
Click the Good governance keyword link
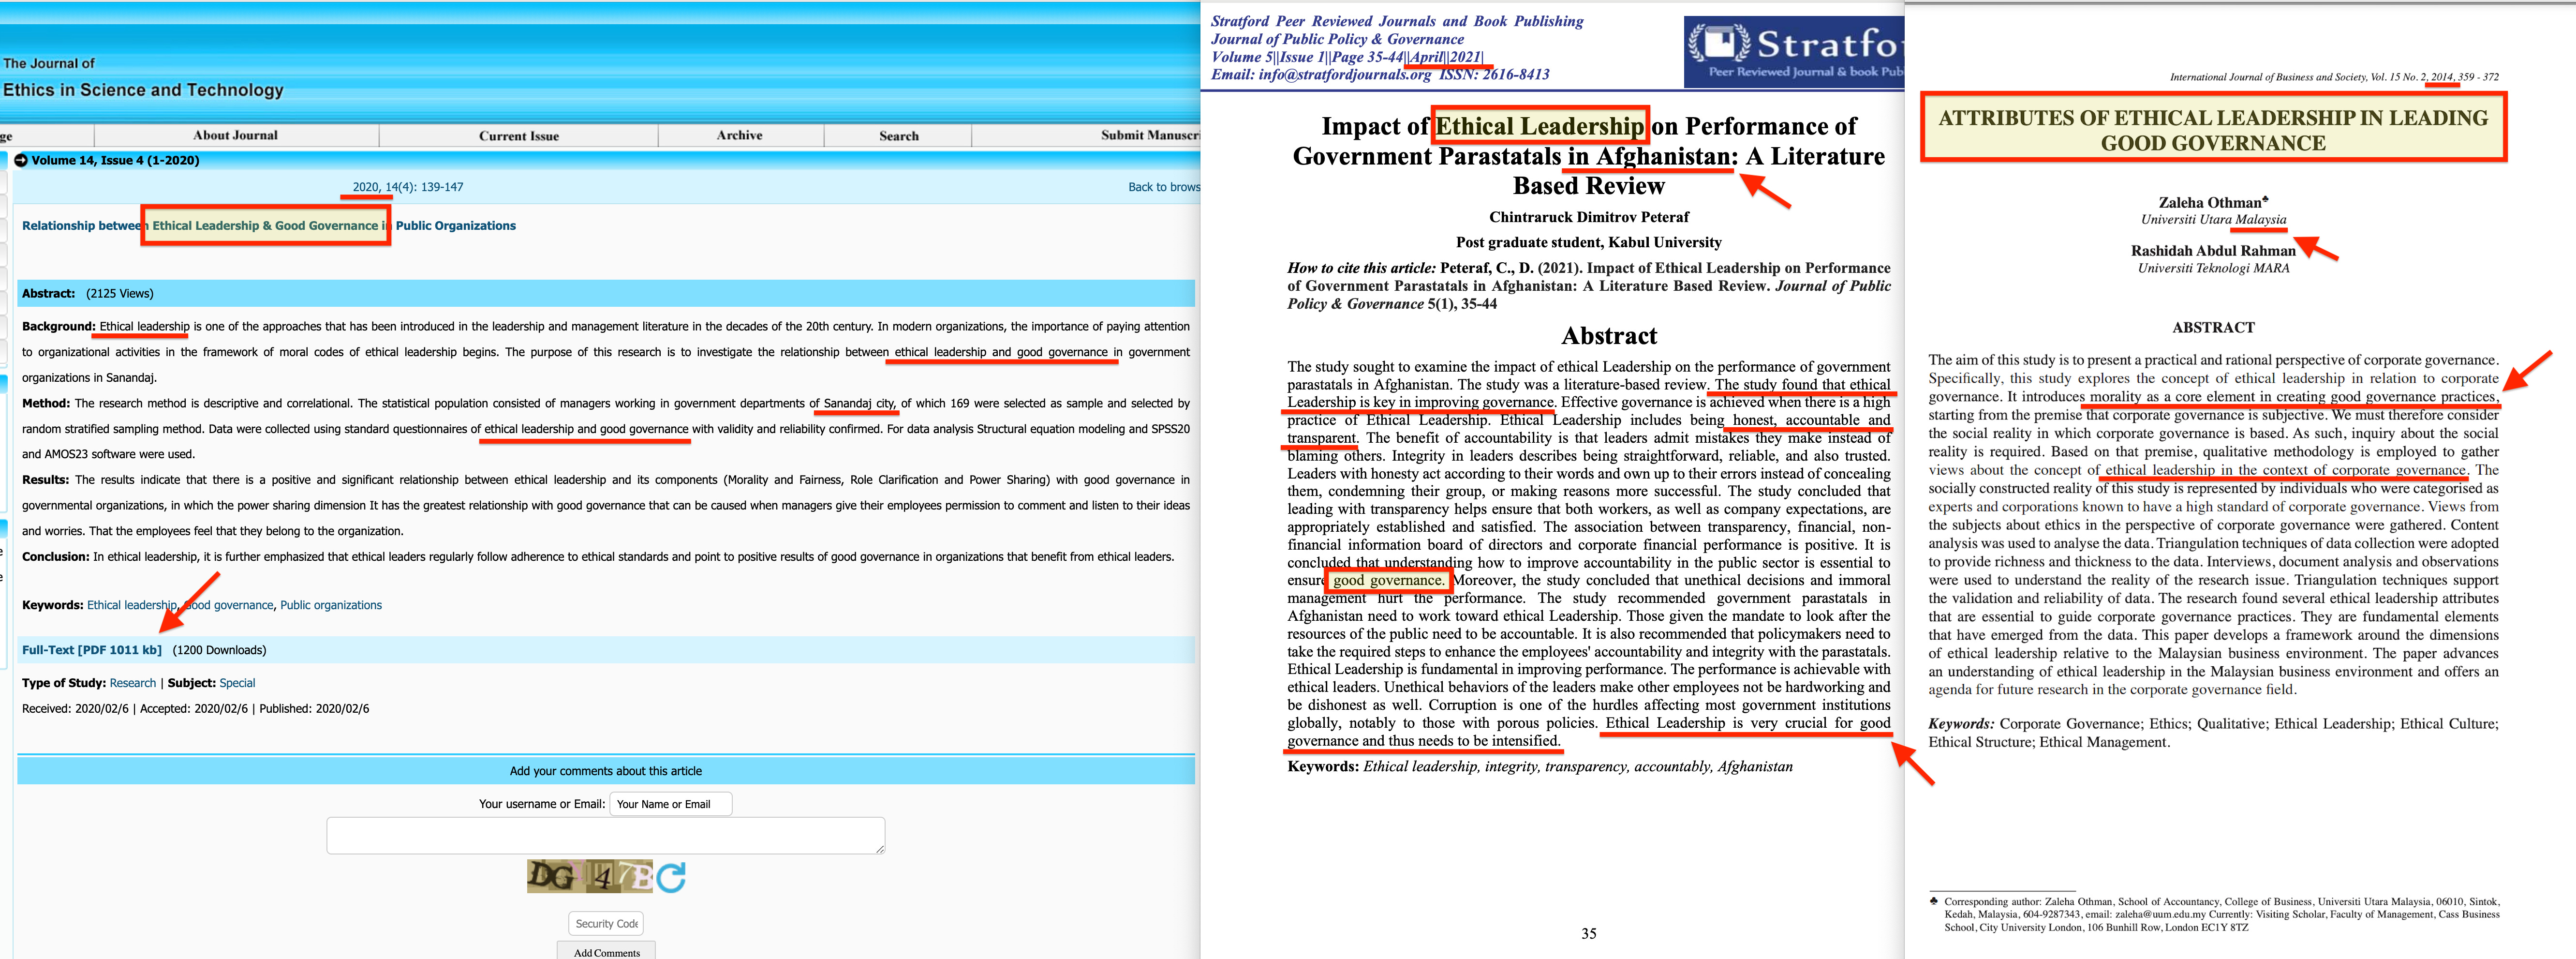pos(229,605)
